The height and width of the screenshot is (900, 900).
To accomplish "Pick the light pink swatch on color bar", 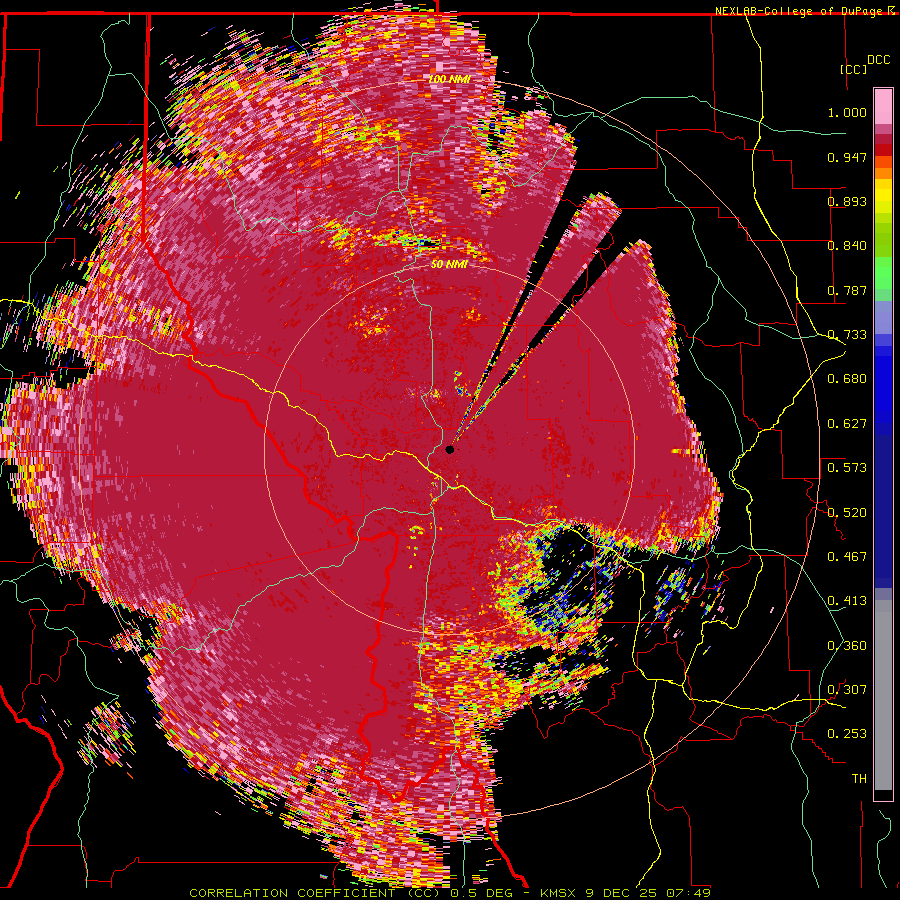I will (x=883, y=106).
